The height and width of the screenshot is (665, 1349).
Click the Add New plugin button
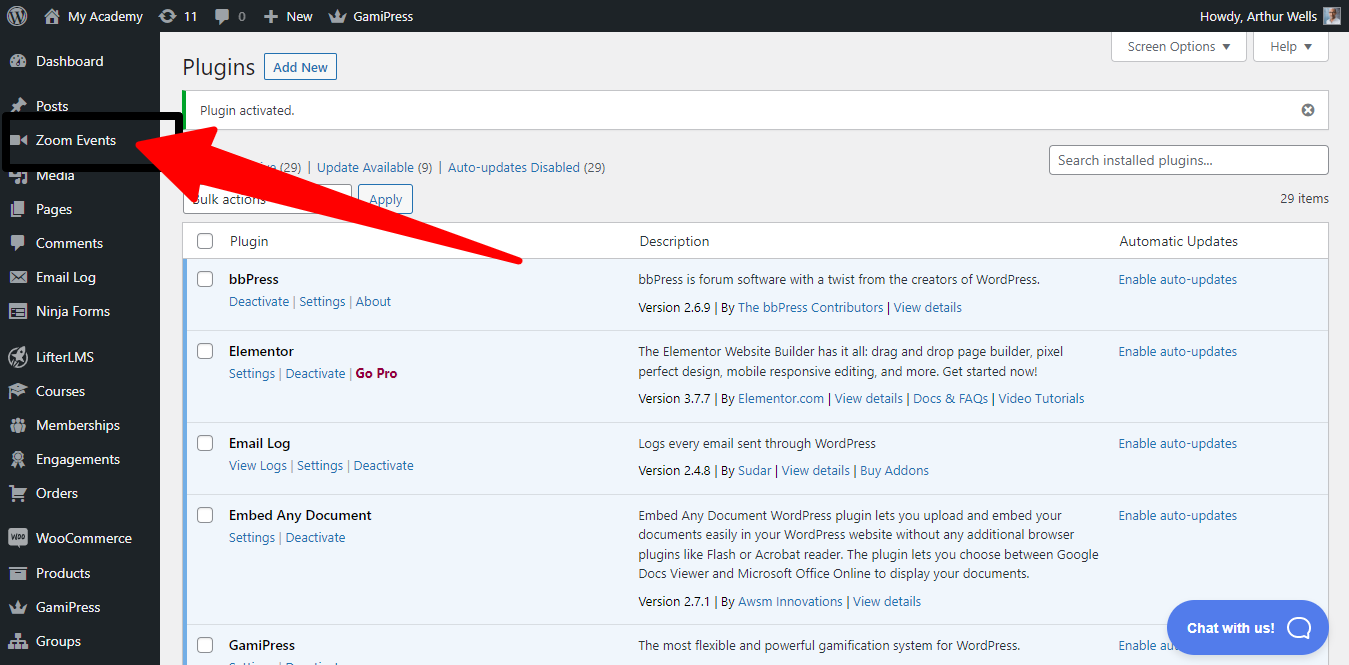pos(300,67)
